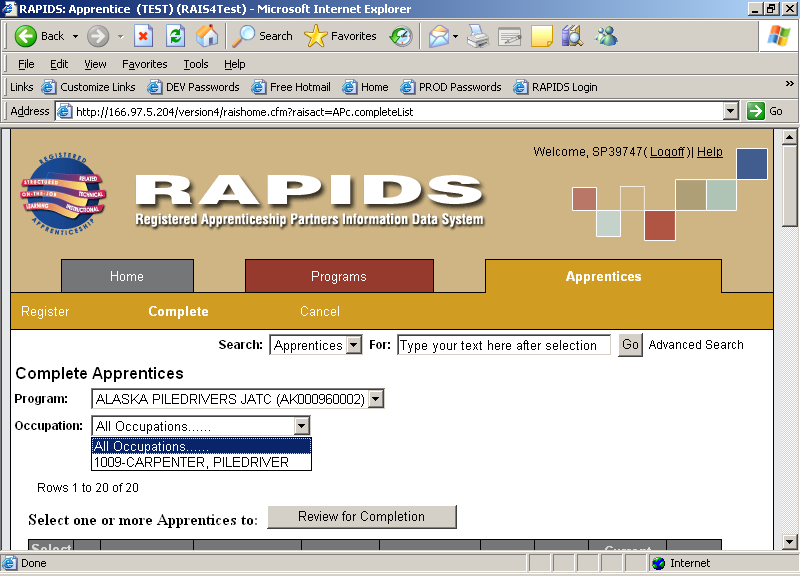The width and height of the screenshot is (800, 576).
Task: Open Favorites star toolbar button
Action: pyautogui.click(x=340, y=36)
